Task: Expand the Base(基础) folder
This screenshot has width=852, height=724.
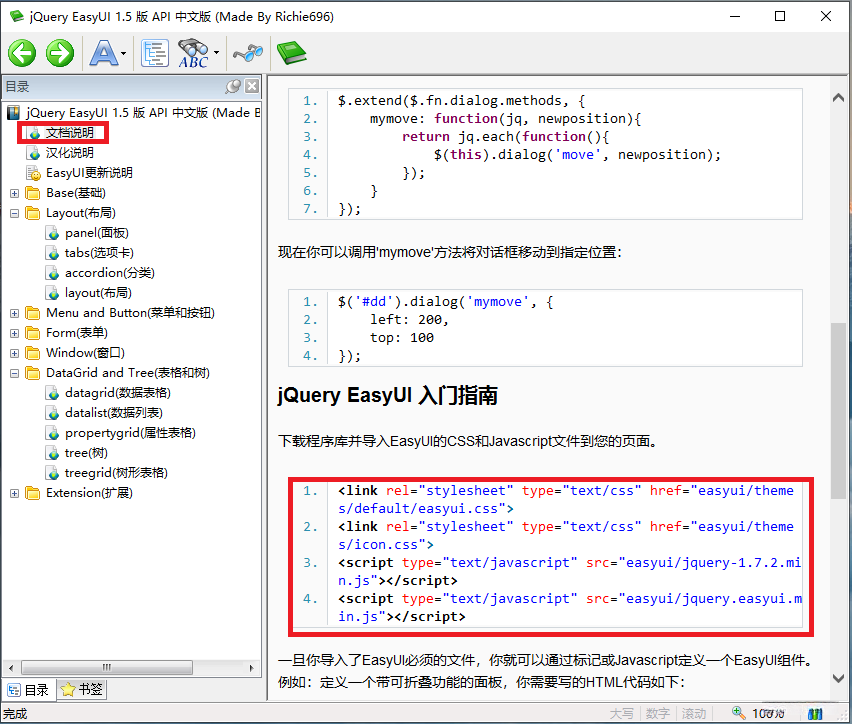Action: (15, 194)
